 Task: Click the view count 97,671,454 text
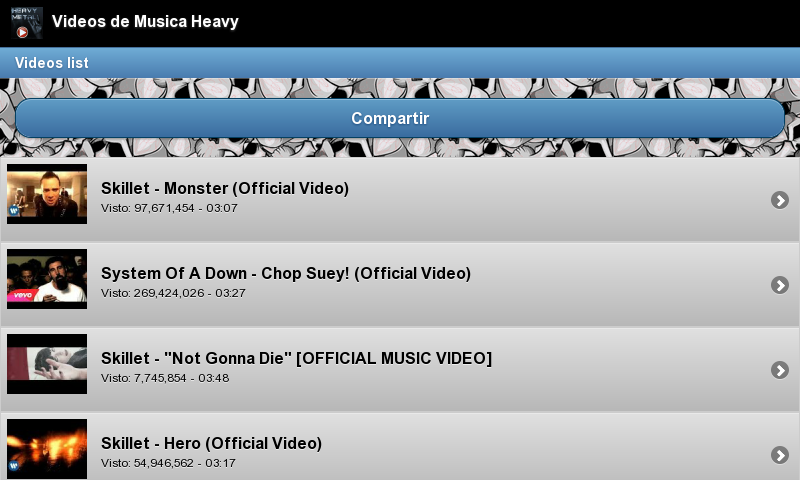164,208
